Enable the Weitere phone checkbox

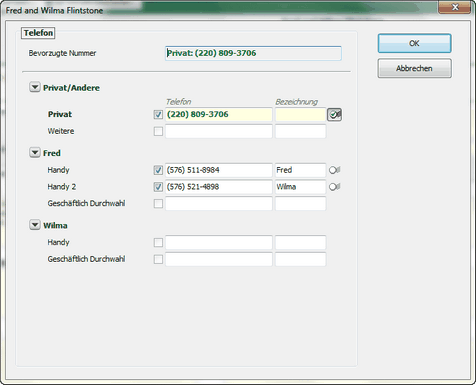tap(158, 131)
